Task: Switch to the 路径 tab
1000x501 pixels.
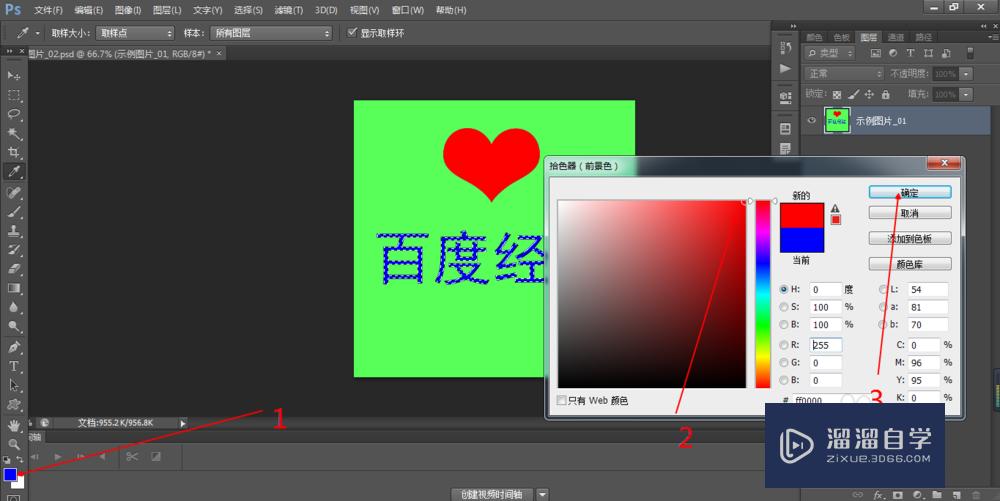Action: (923, 38)
